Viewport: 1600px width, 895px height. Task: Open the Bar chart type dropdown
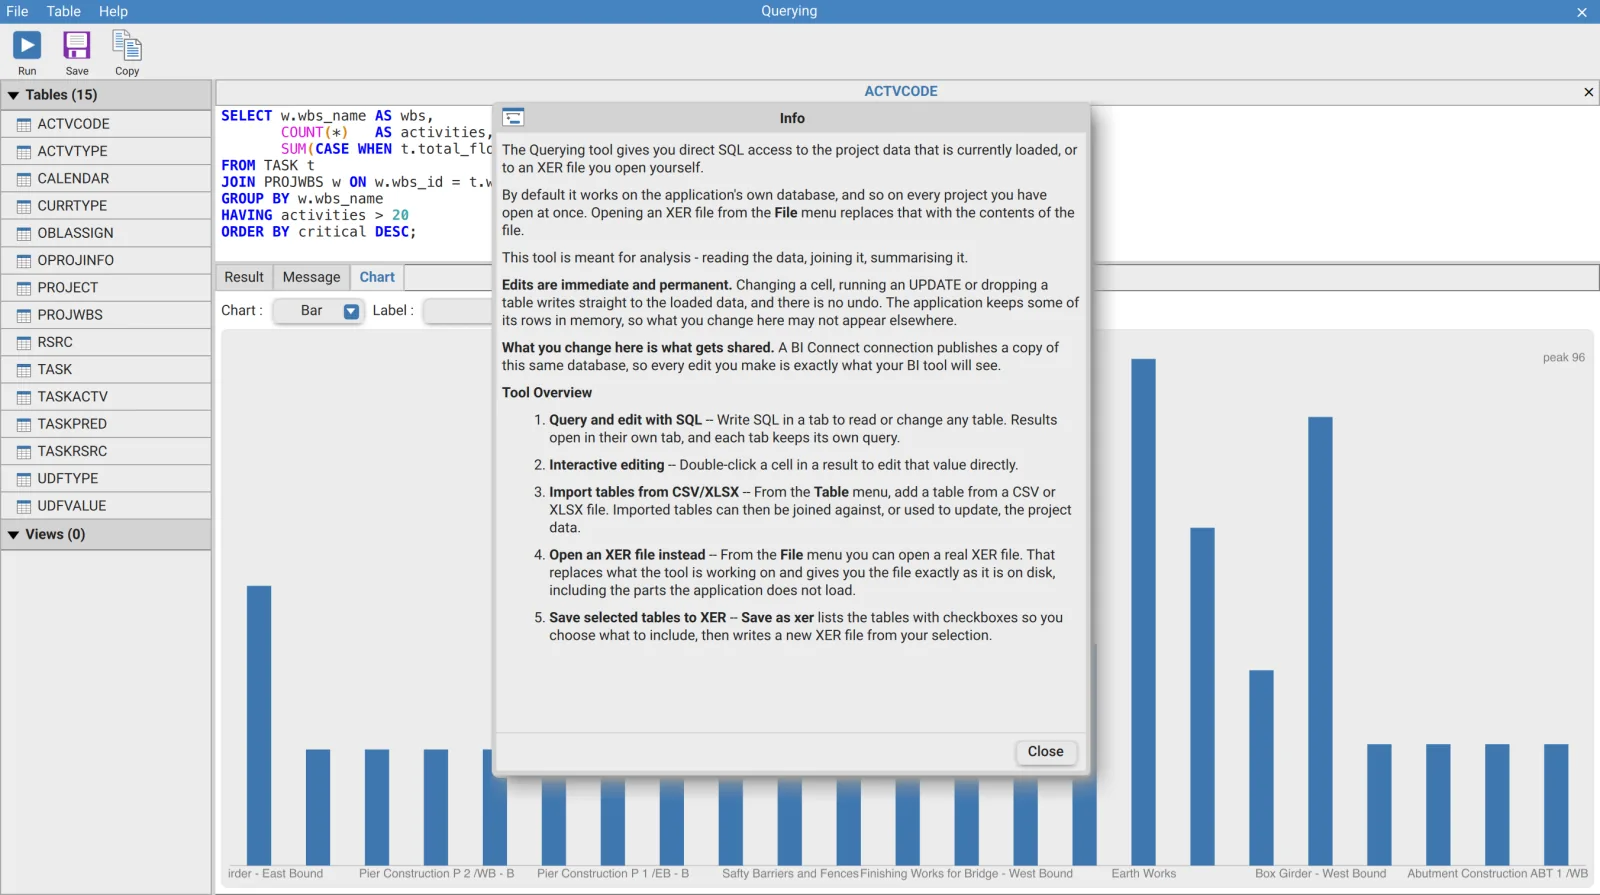(318, 311)
